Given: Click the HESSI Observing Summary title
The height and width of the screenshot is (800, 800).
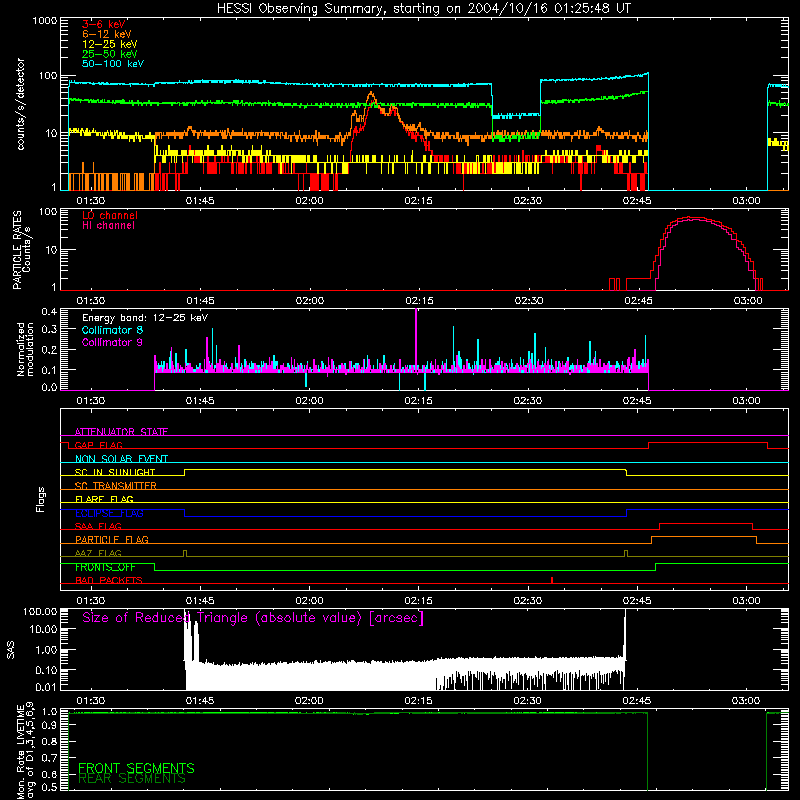Looking at the screenshot, I should [x=424, y=9].
